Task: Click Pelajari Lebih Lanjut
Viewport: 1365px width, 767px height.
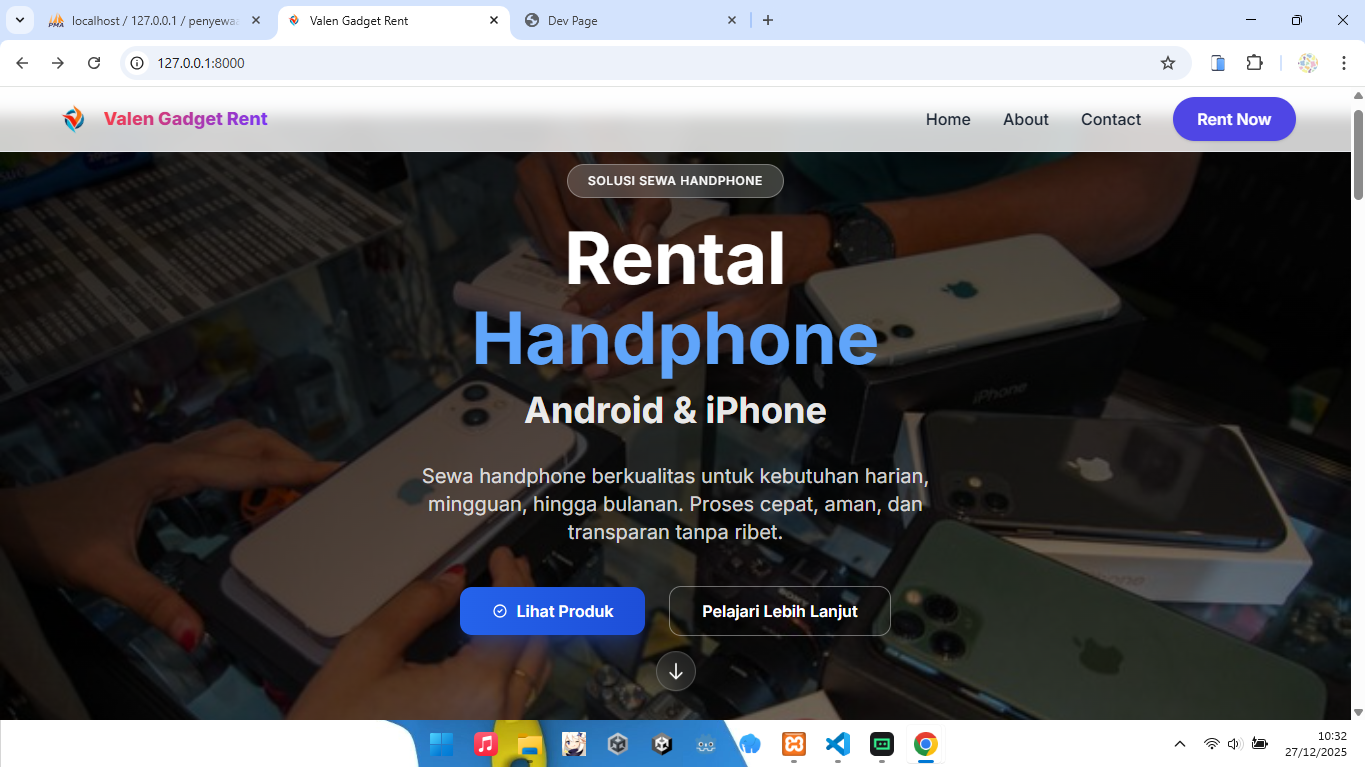Action: point(779,611)
